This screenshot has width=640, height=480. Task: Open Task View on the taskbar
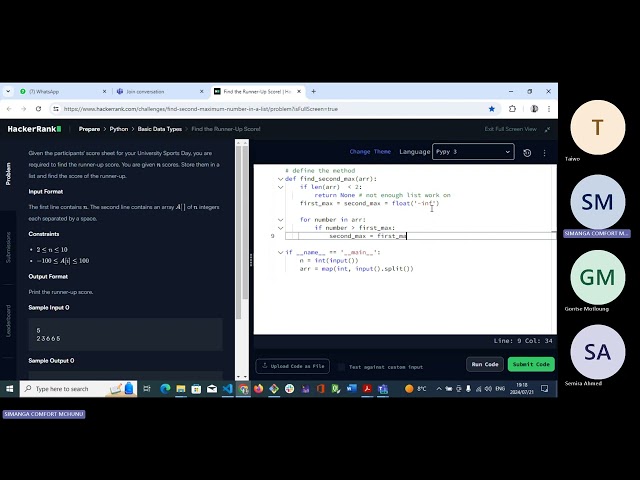[x=147, y=389]
